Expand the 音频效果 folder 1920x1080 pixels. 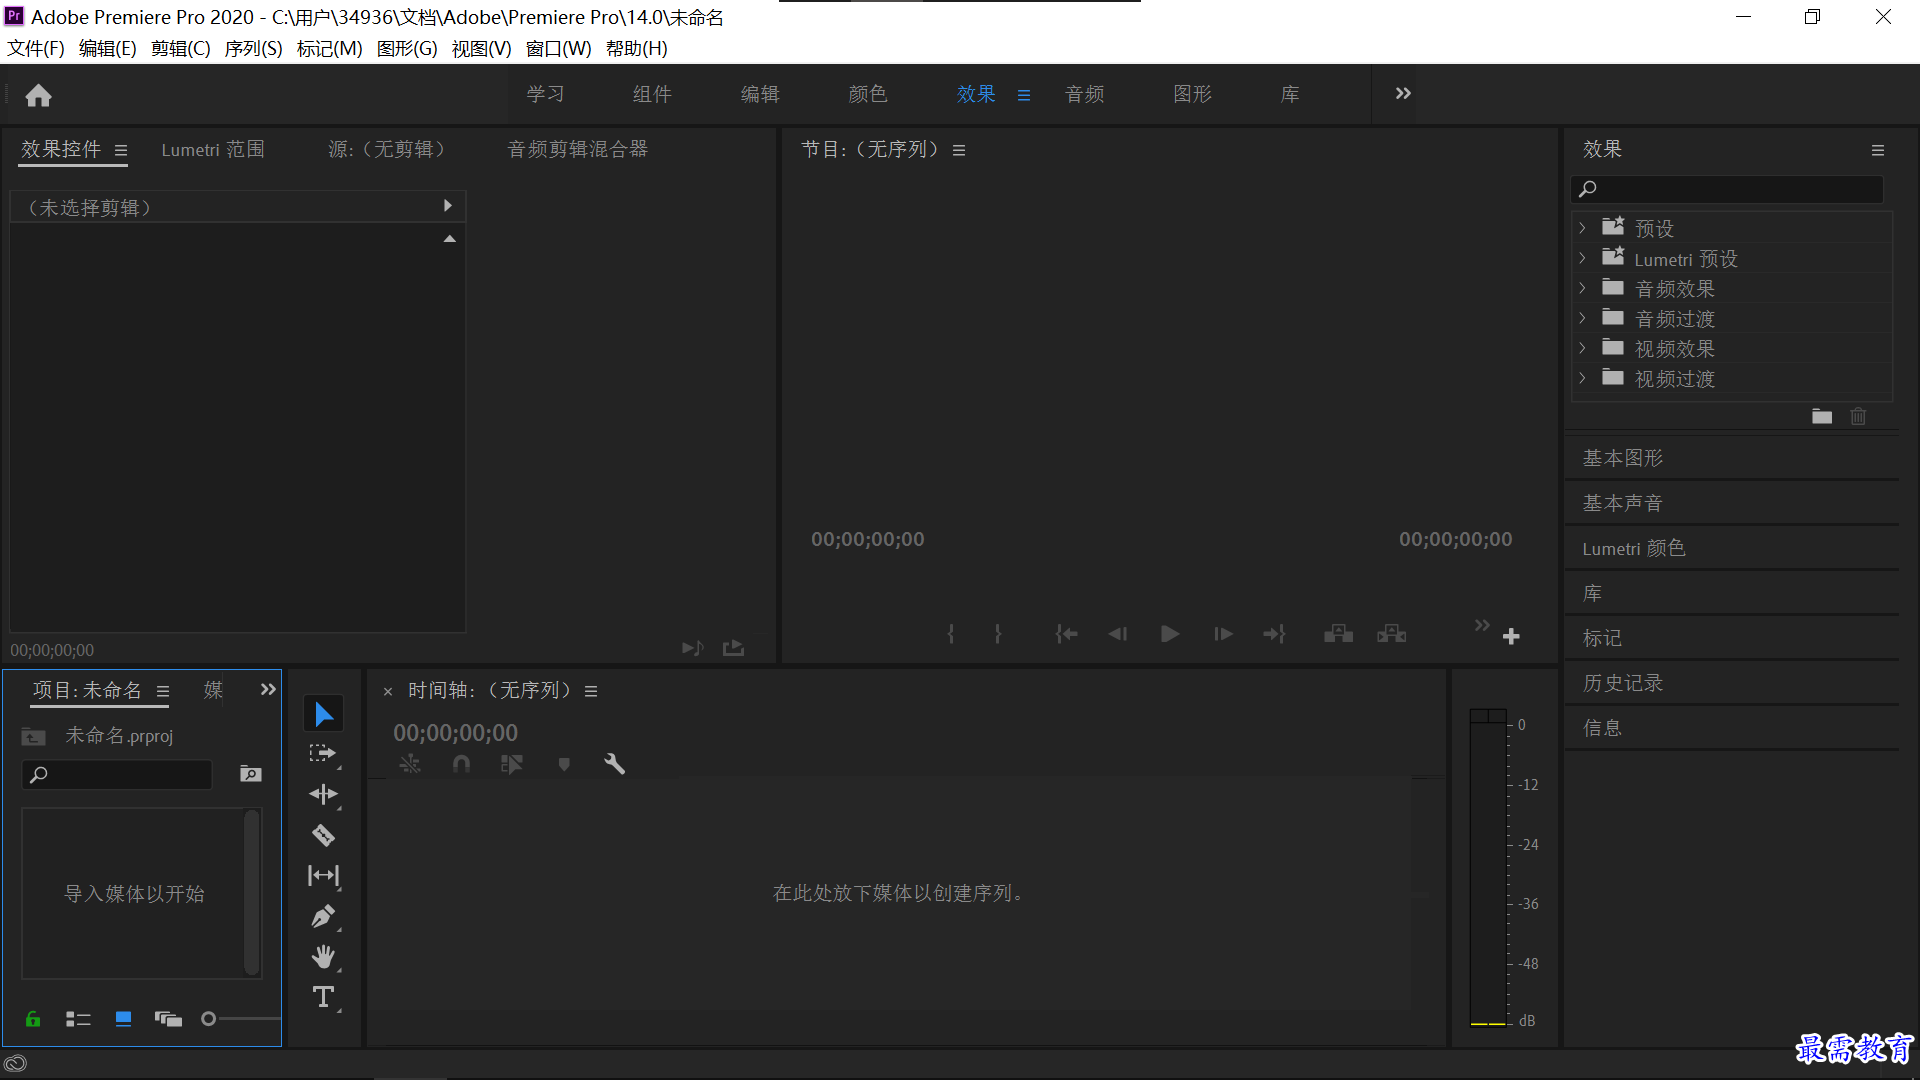click(1582, 288)
